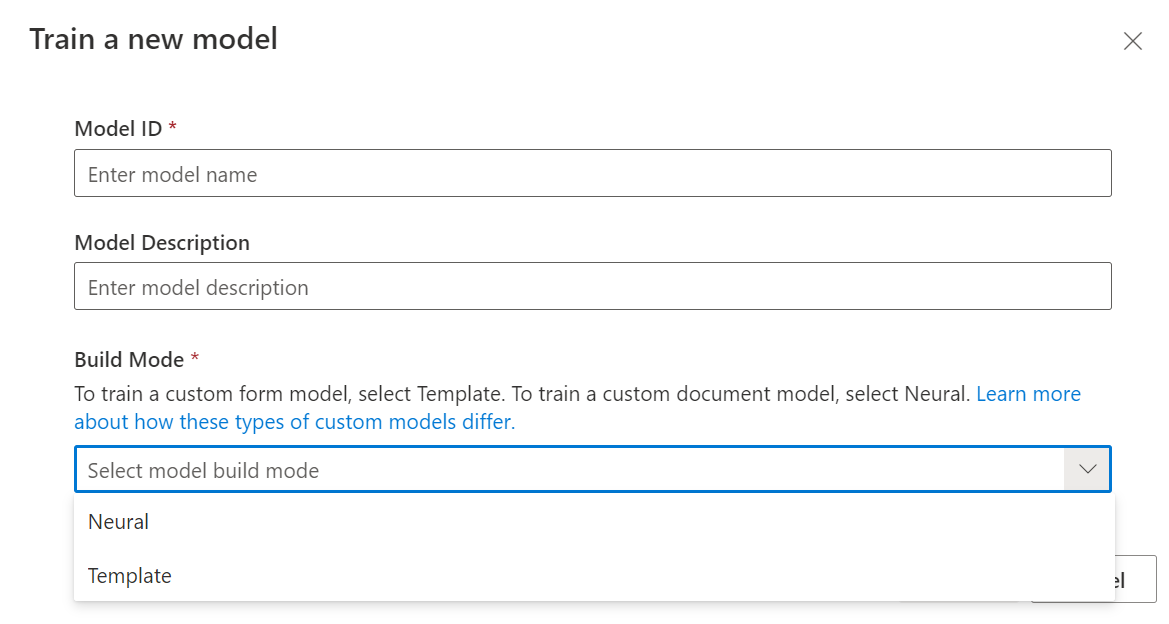Click the red asterisk beside Build Mode
Viewport: 1169px width, 624px height.
195,359
